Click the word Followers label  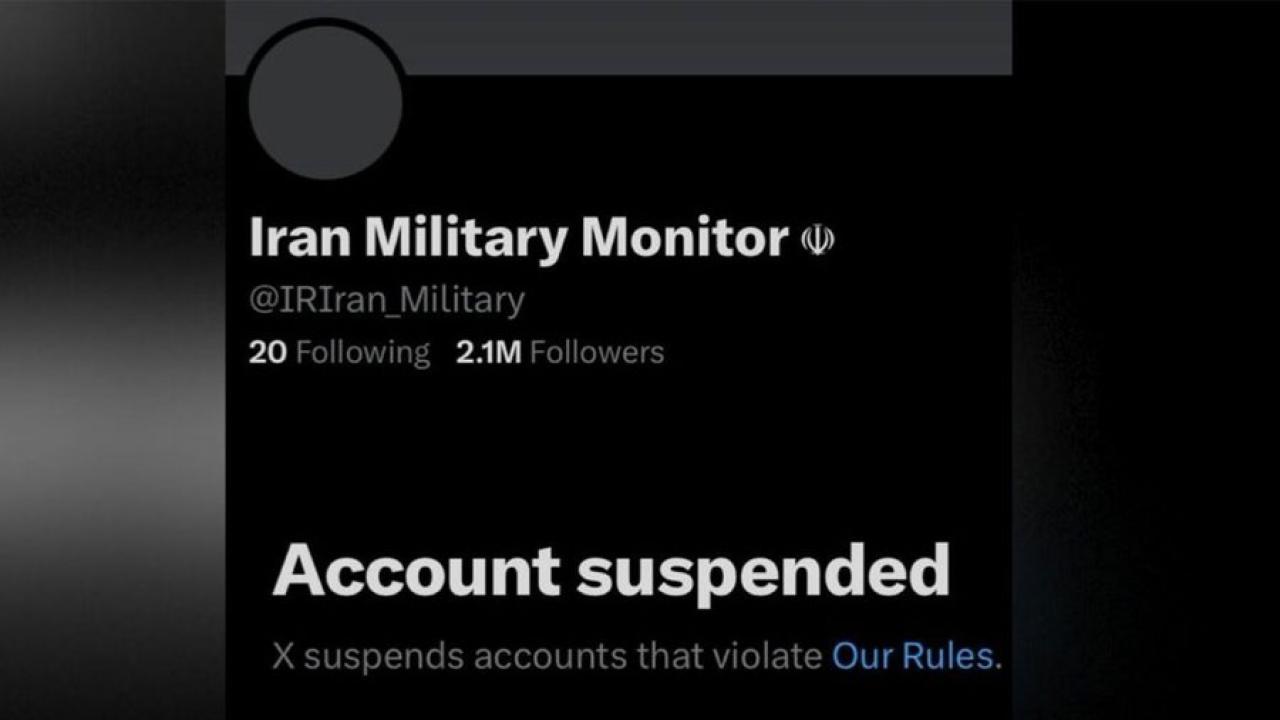[597, 352]
